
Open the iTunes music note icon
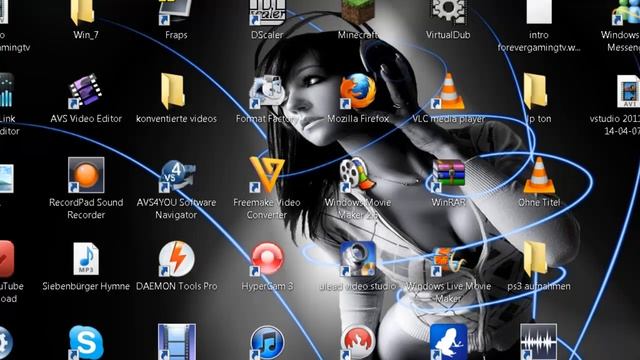pyautogui.click(x=267, y=343)
